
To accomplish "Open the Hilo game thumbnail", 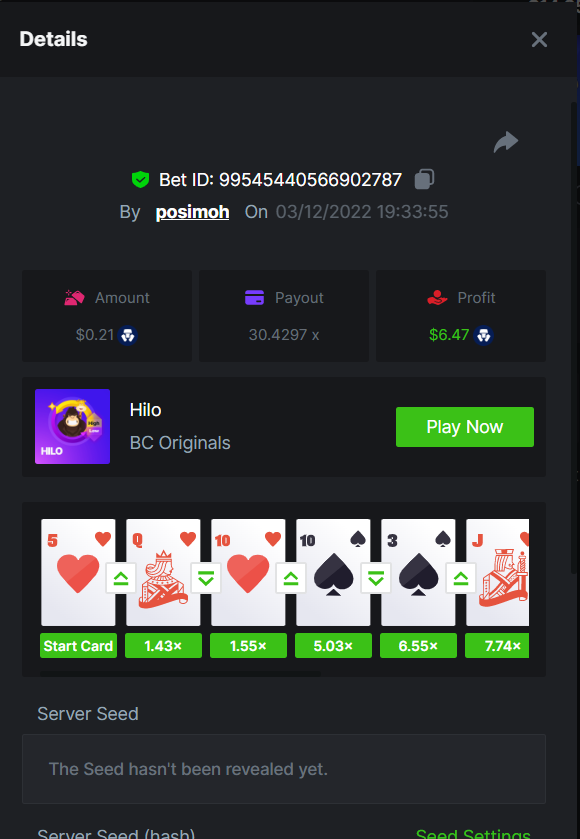I will (72, 426).
